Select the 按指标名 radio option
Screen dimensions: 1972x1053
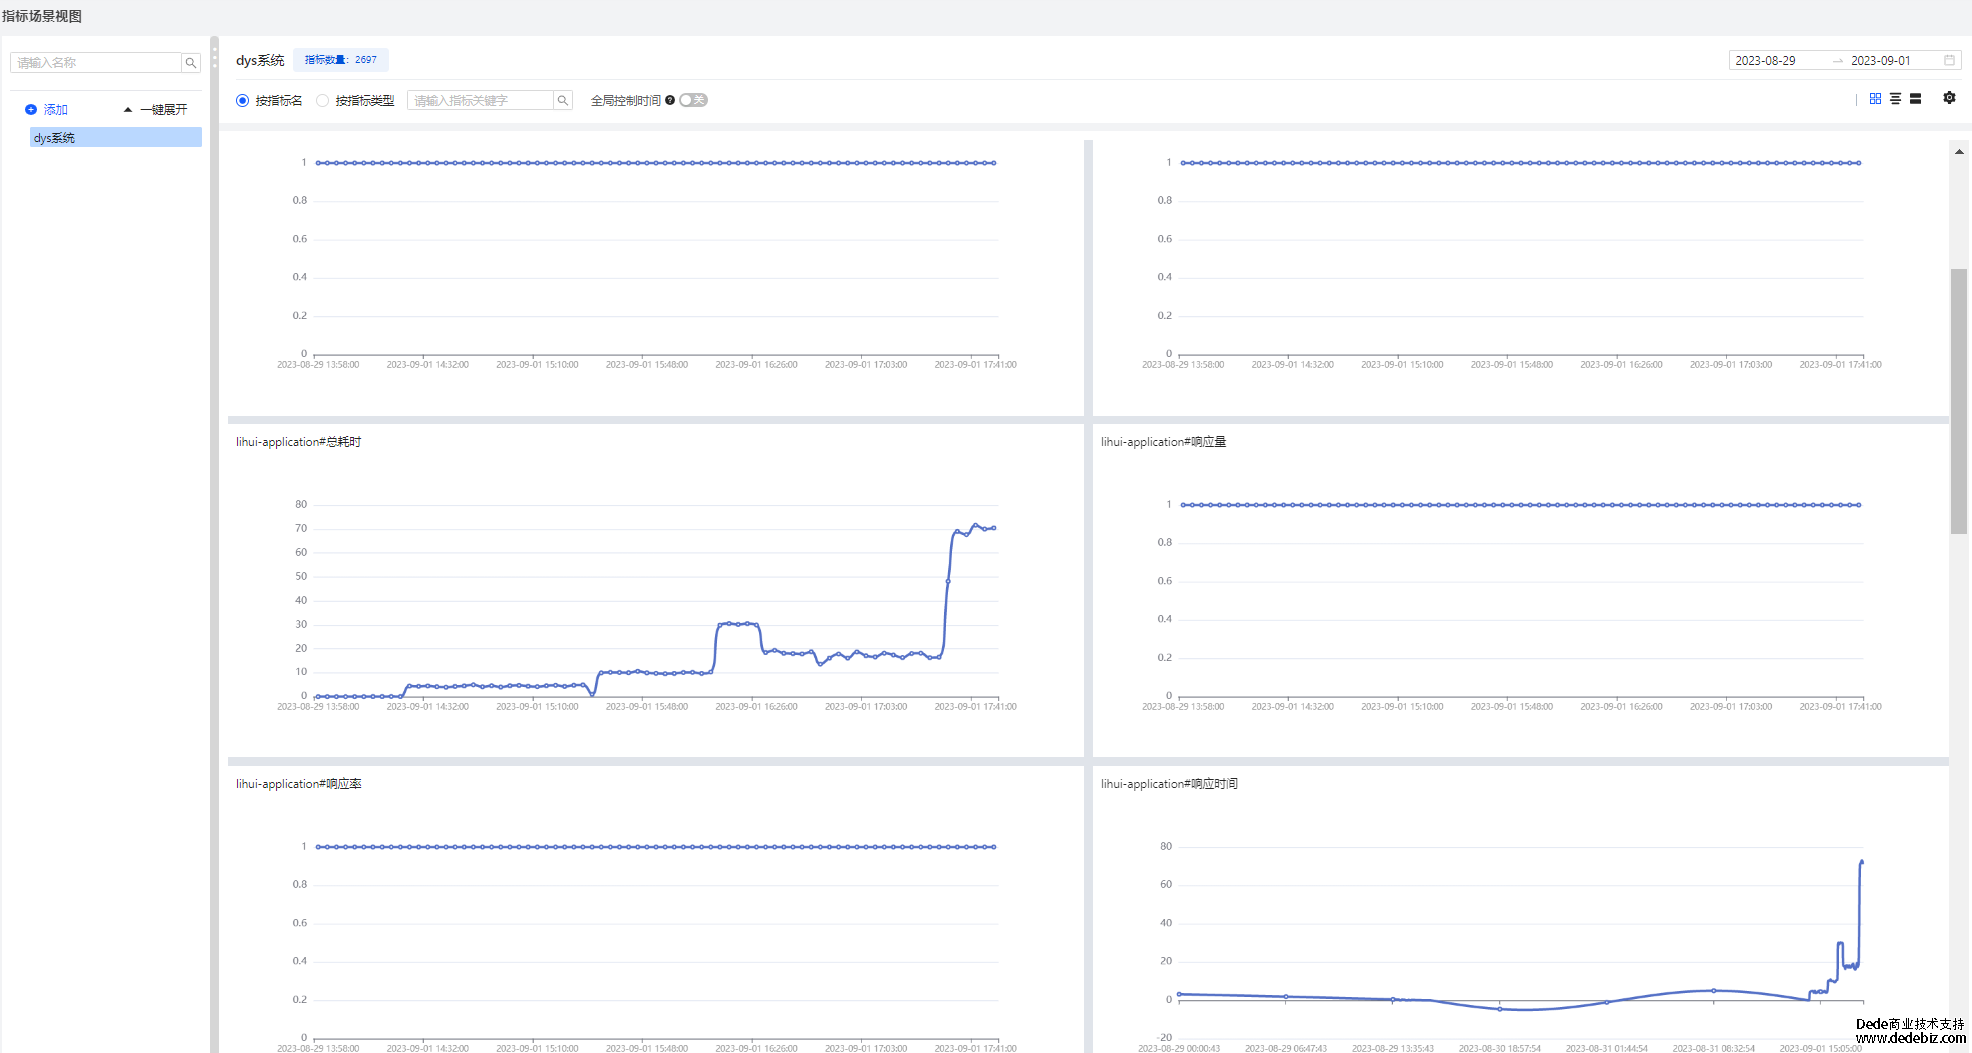coord(242,101)
